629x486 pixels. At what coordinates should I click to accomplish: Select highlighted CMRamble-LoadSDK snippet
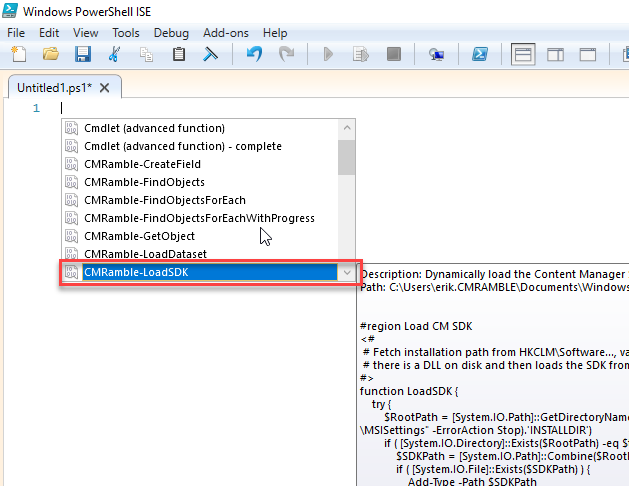tap(209, 272)
